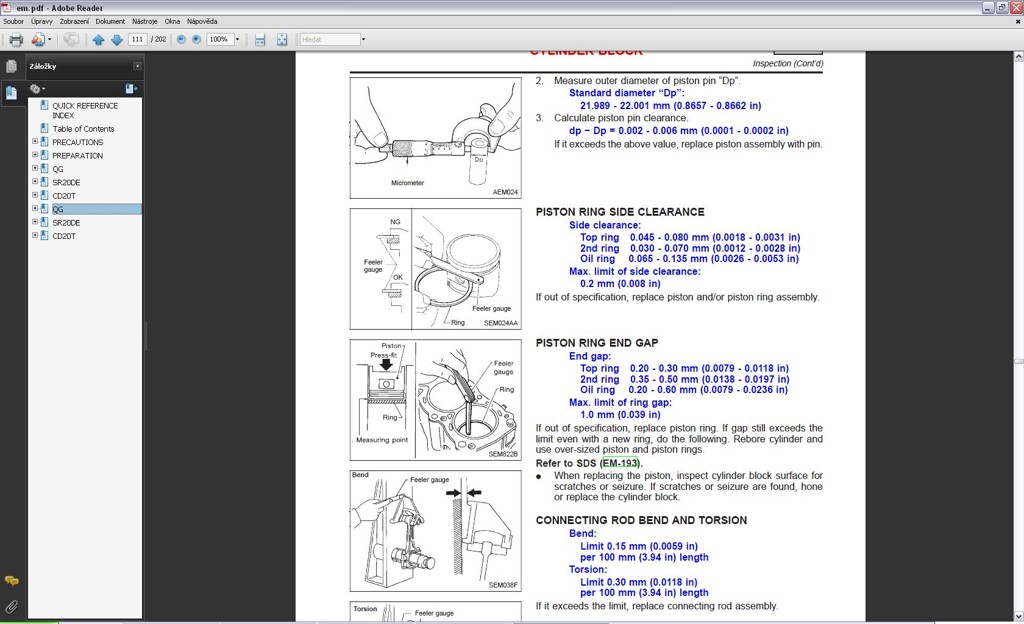Screen dimensions: 1024x624
Task: Open the Dokument menu
Action: pyautogui.click(x=110, y=21)
